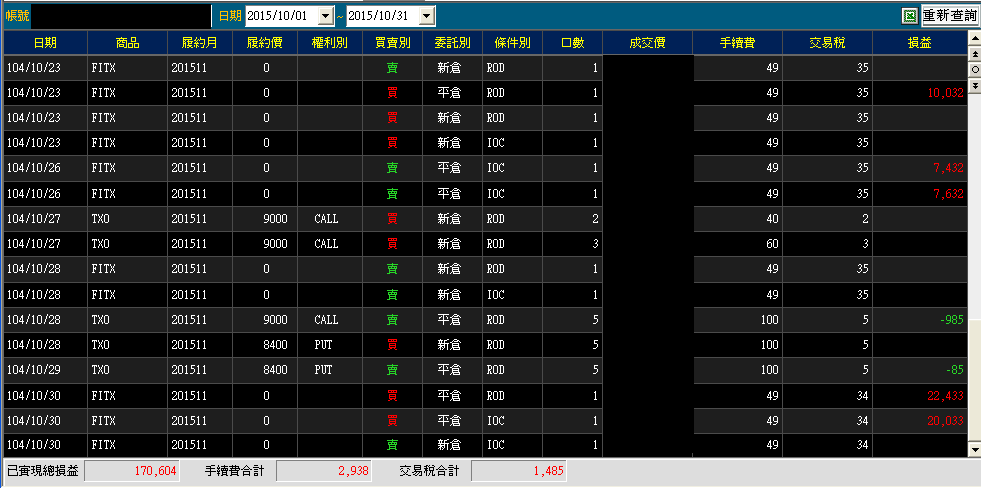Screen dimensions: 981x488
Task: Click the double-up page arrow on scrollbar
Action: [x=974, y=54]
